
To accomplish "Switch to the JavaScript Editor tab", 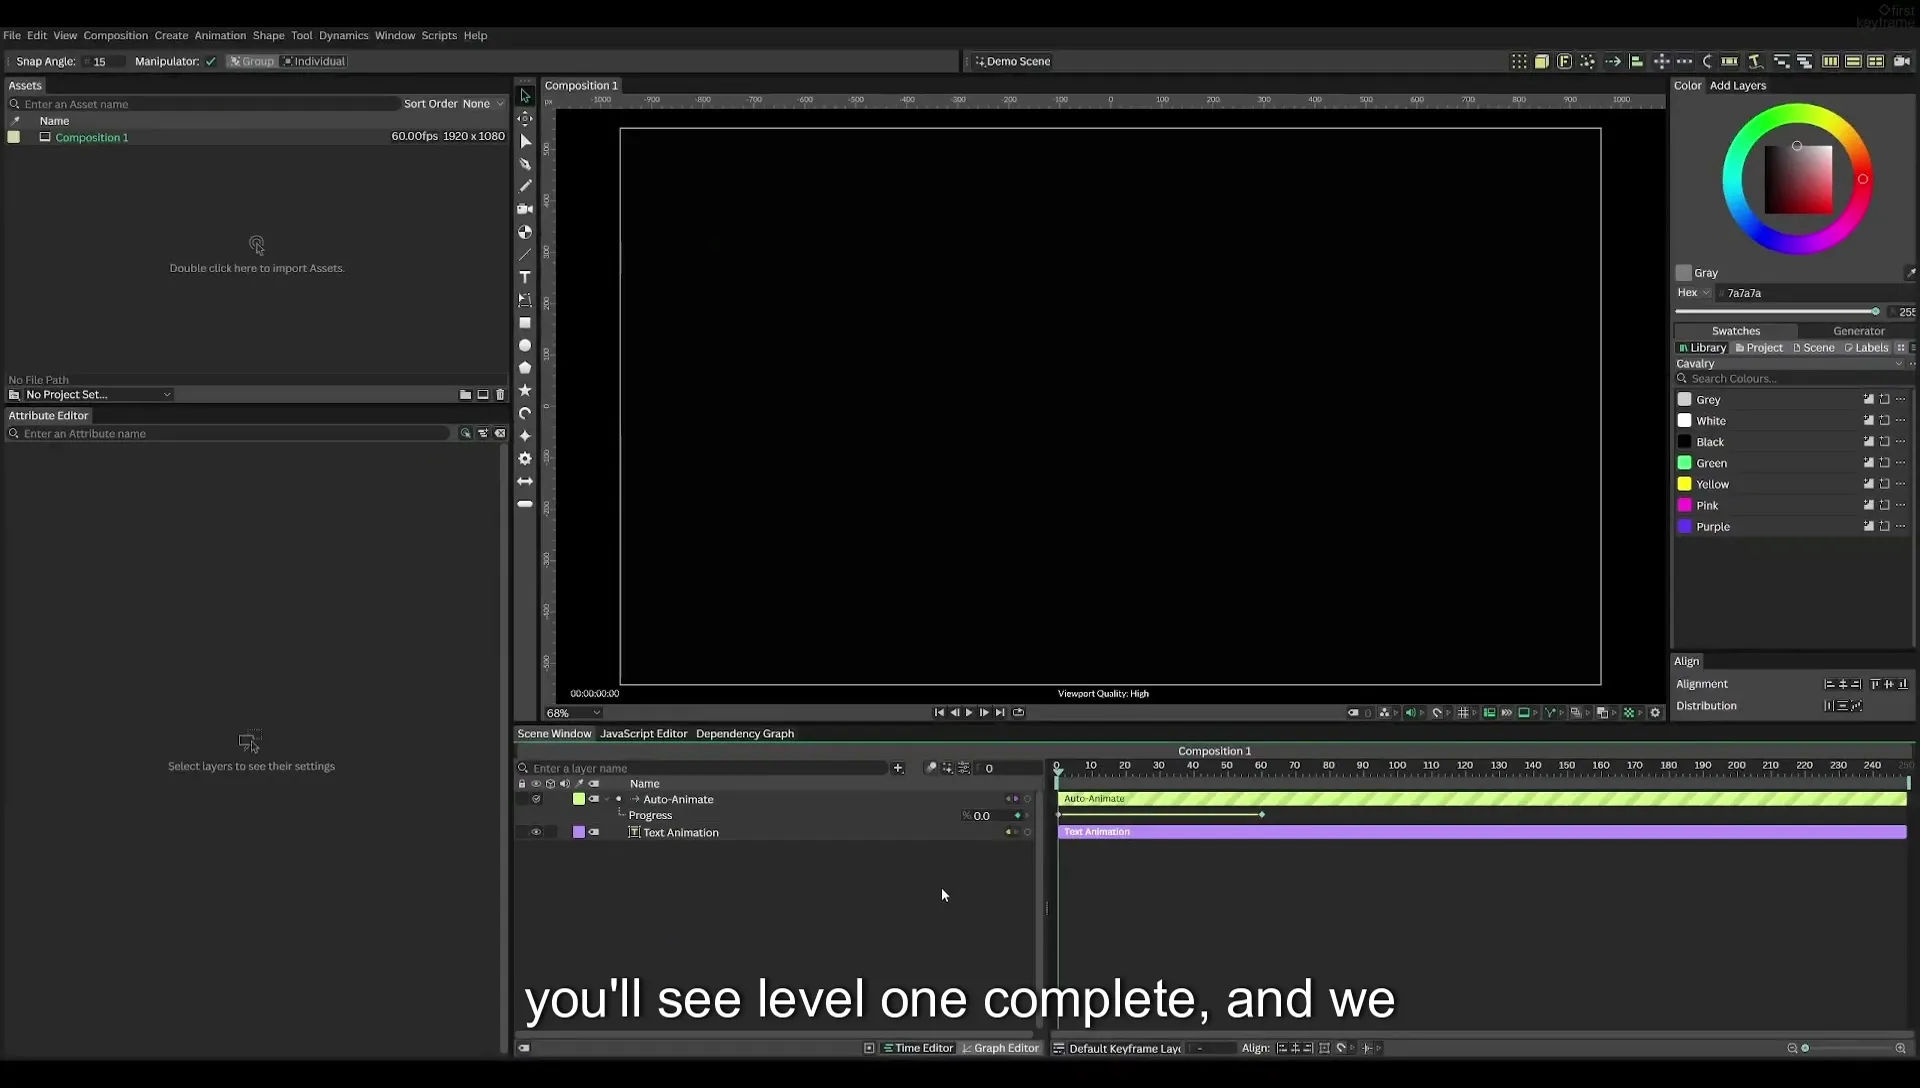I will (x=643, y=734).
